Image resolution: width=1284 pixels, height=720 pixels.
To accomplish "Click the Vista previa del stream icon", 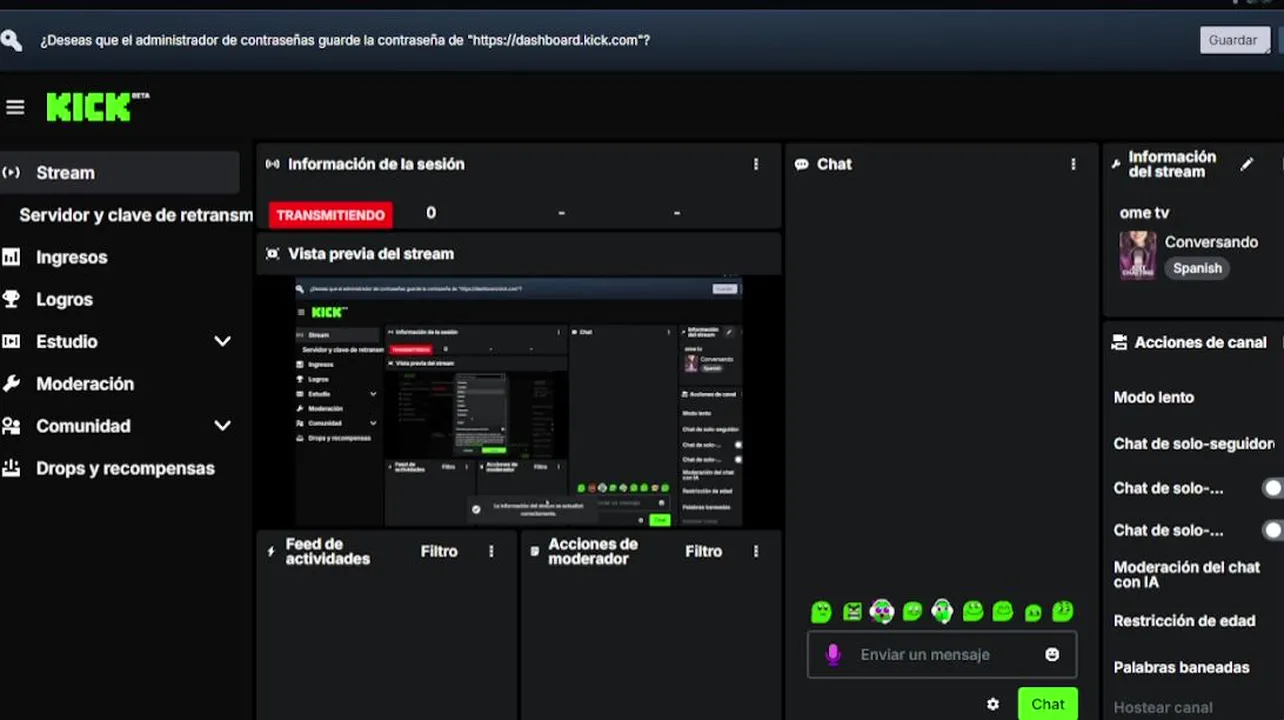I will (272, 254).
